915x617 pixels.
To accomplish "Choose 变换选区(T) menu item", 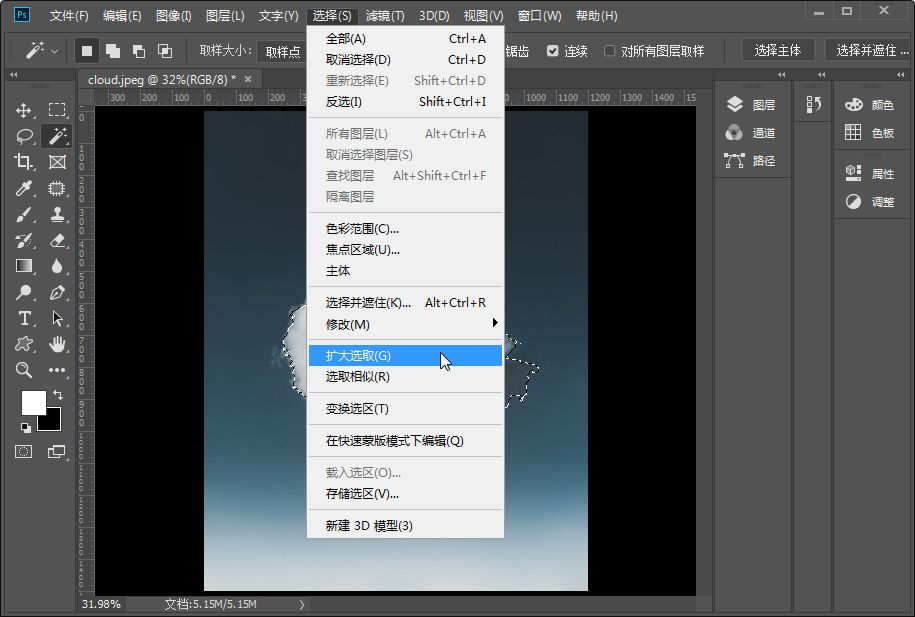I will pyautogui.click(x=405, y=409).
